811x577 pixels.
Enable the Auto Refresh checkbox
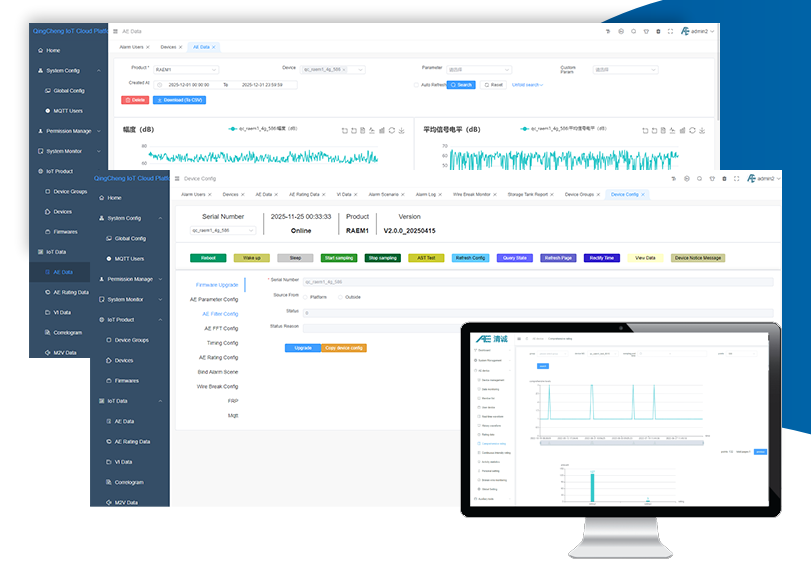(x=417, y=85)
